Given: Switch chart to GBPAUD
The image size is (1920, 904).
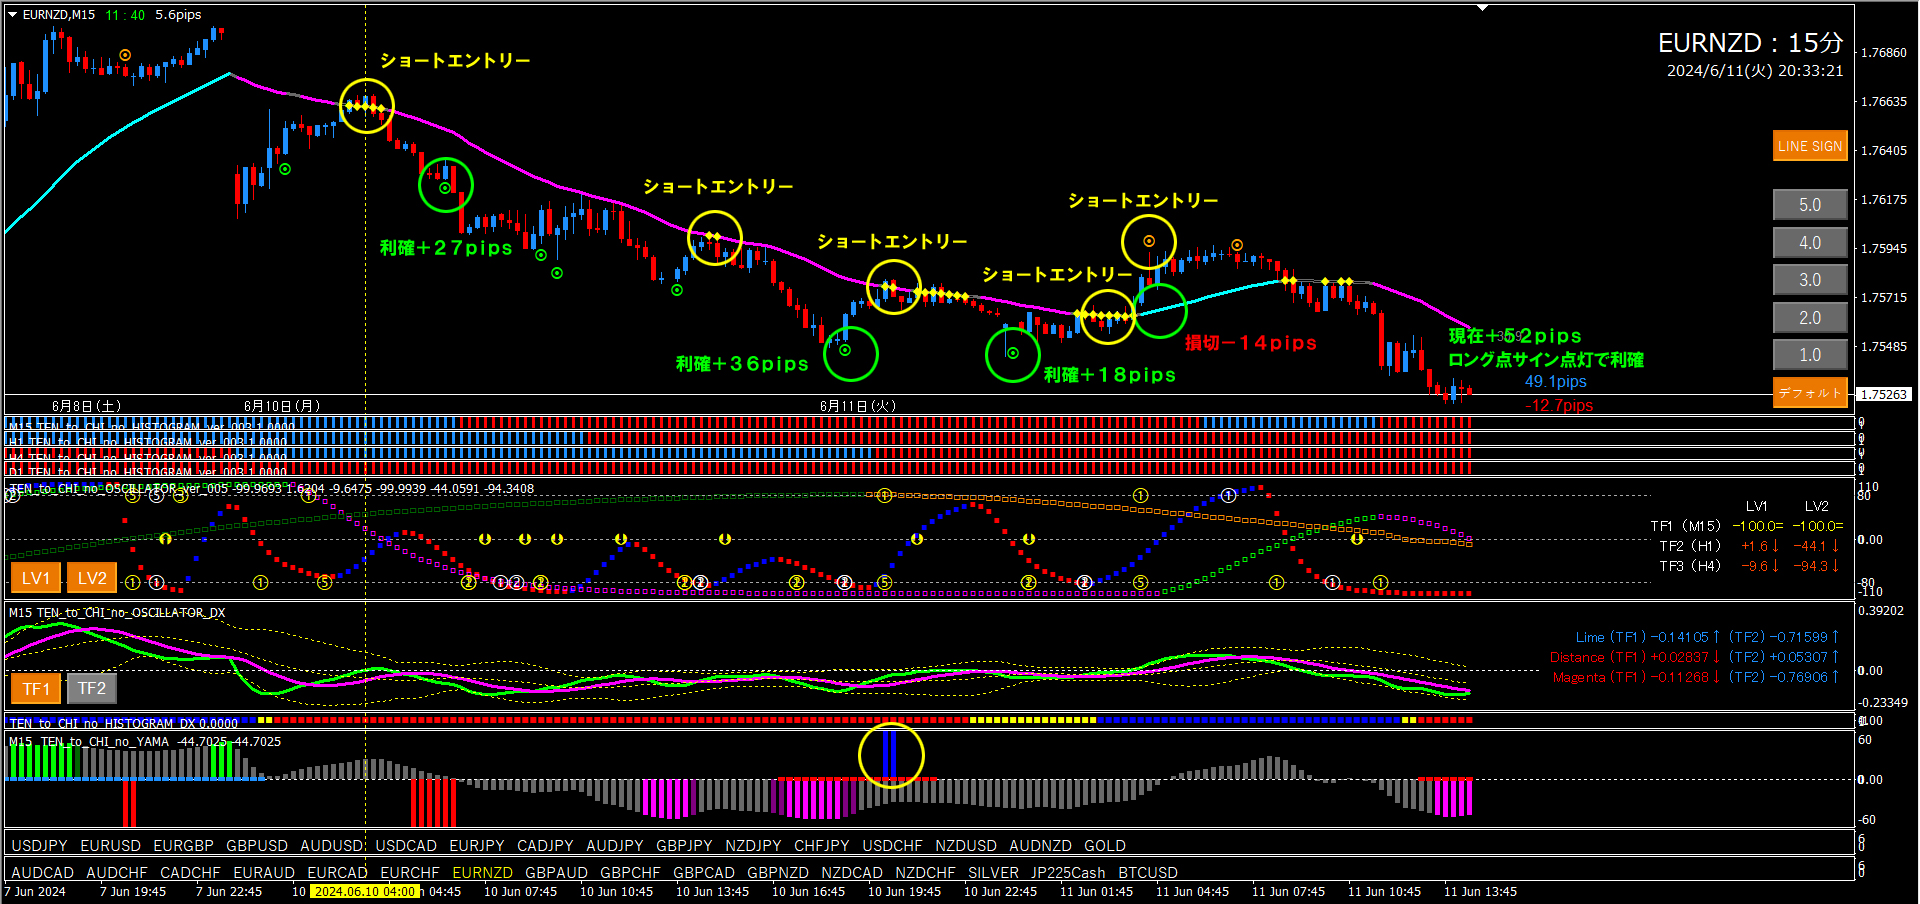Looking at the screenshot, I should [x=556, y=873].
